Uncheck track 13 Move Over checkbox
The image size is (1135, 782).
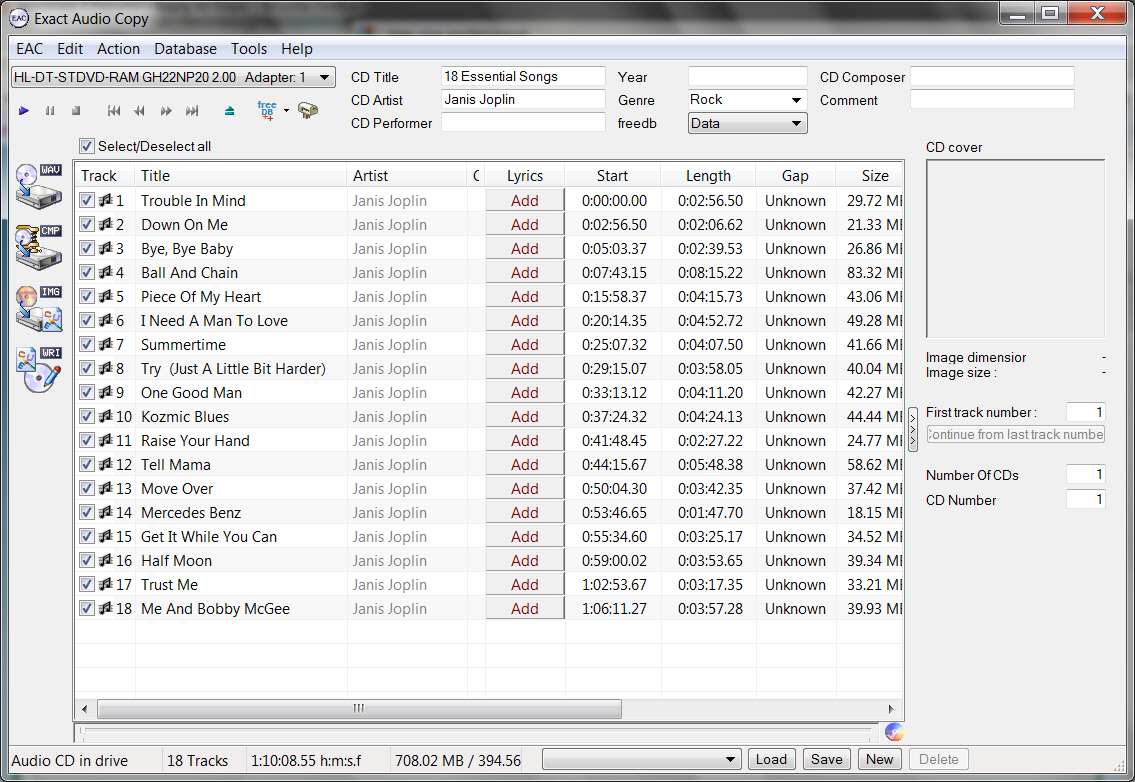[x=87, y=488]
